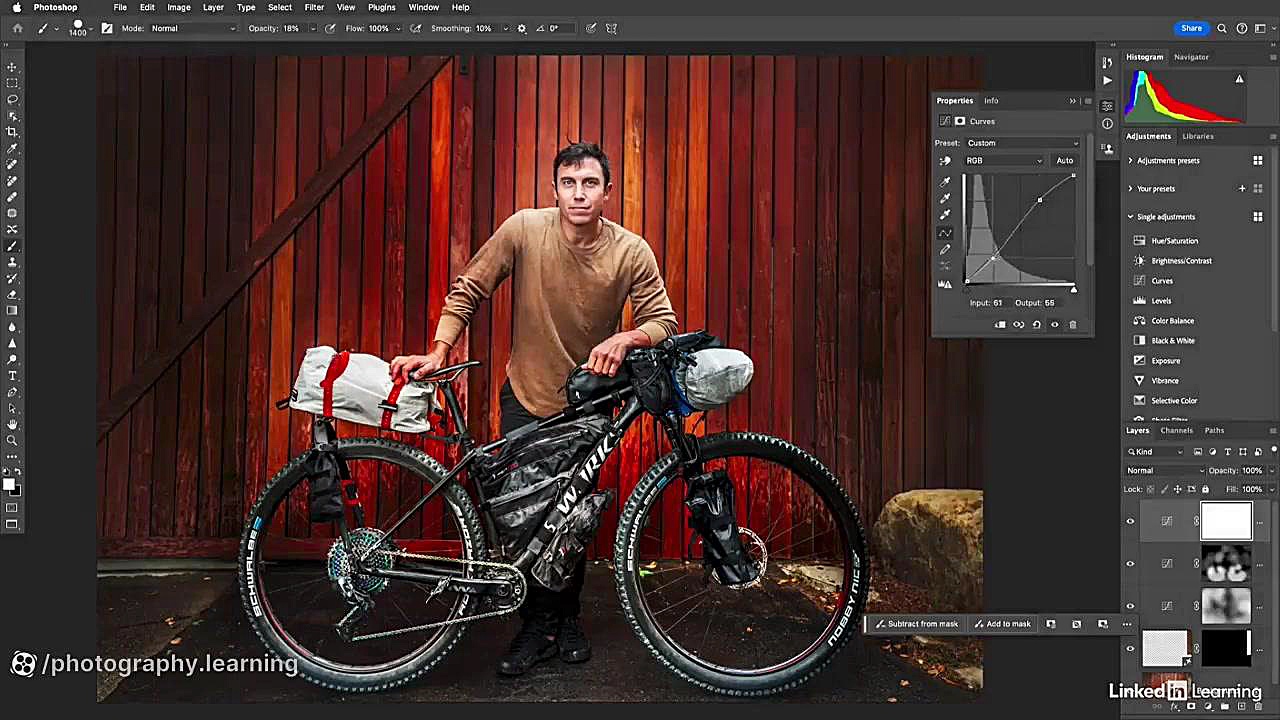Viewport: 1280px width, 720px height.
Task: Select the Crop tool
Action: click(12, 132)
